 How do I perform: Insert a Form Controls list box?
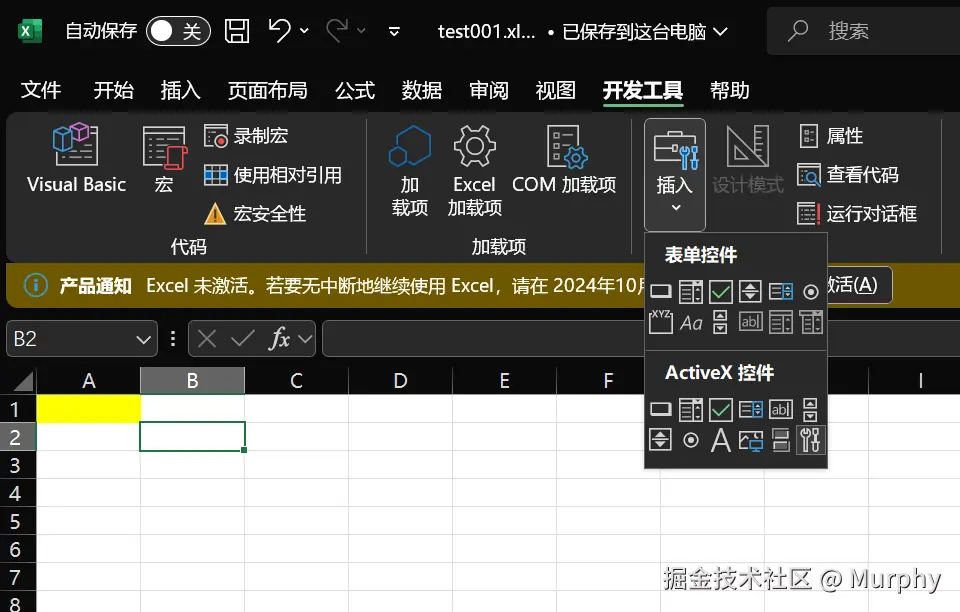tap(781, 292)
